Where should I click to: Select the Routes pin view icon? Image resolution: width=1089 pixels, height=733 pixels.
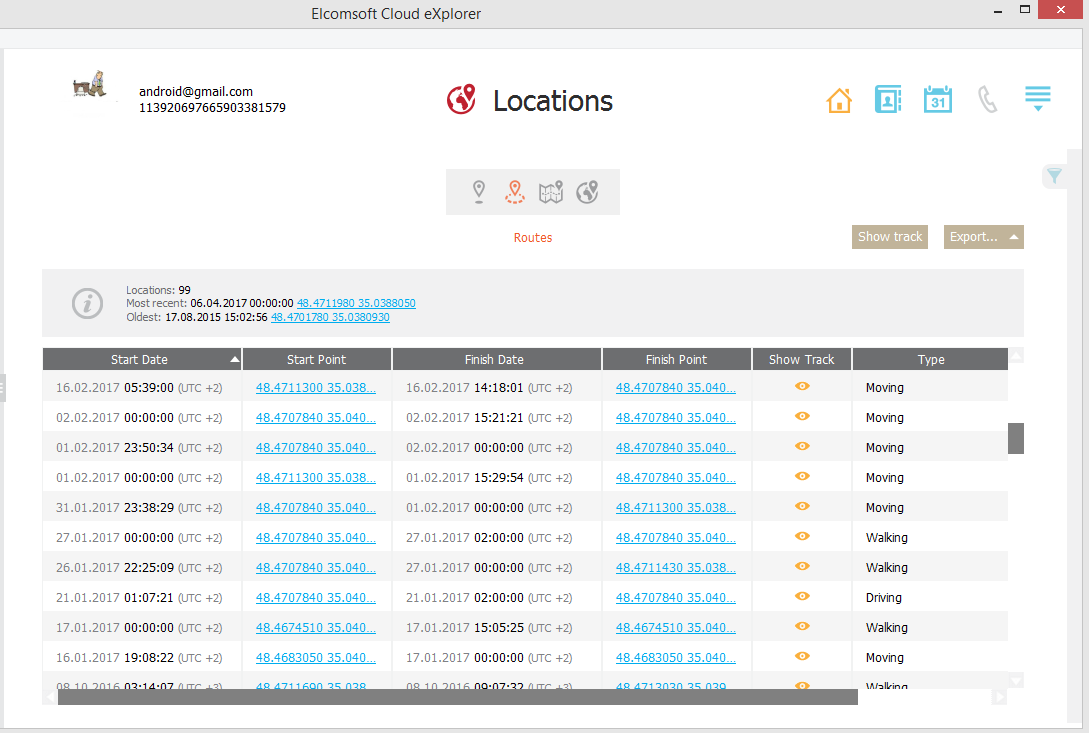pos(515,192)
